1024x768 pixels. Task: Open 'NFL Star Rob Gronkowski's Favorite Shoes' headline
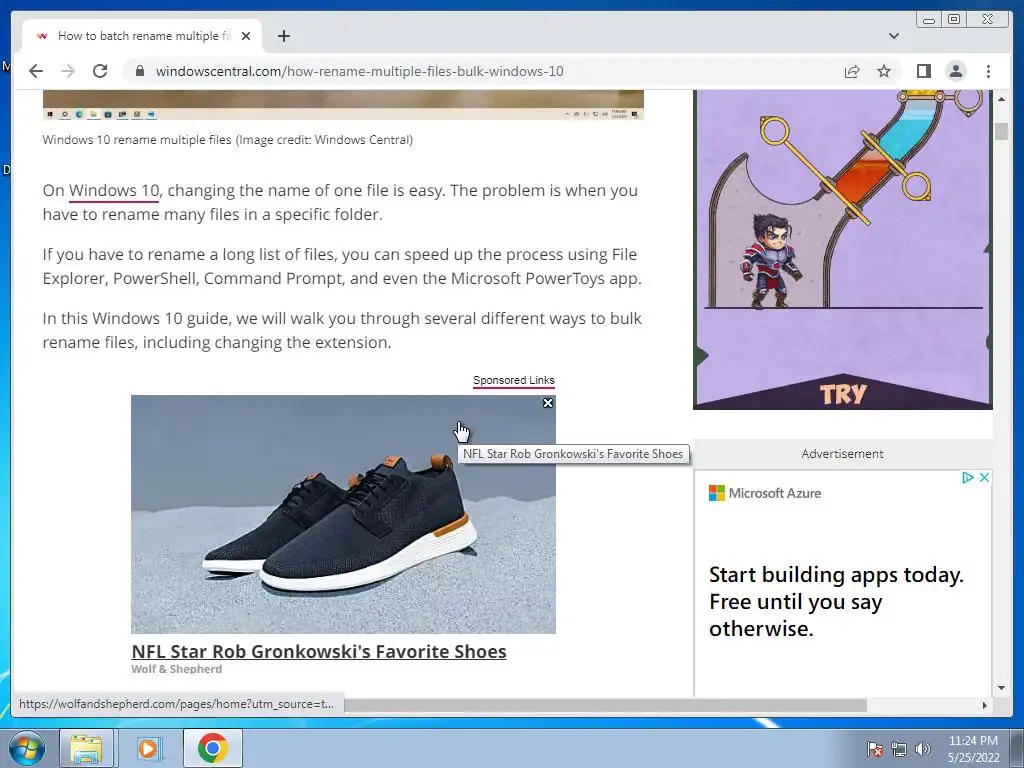click(x=319, y=651)
